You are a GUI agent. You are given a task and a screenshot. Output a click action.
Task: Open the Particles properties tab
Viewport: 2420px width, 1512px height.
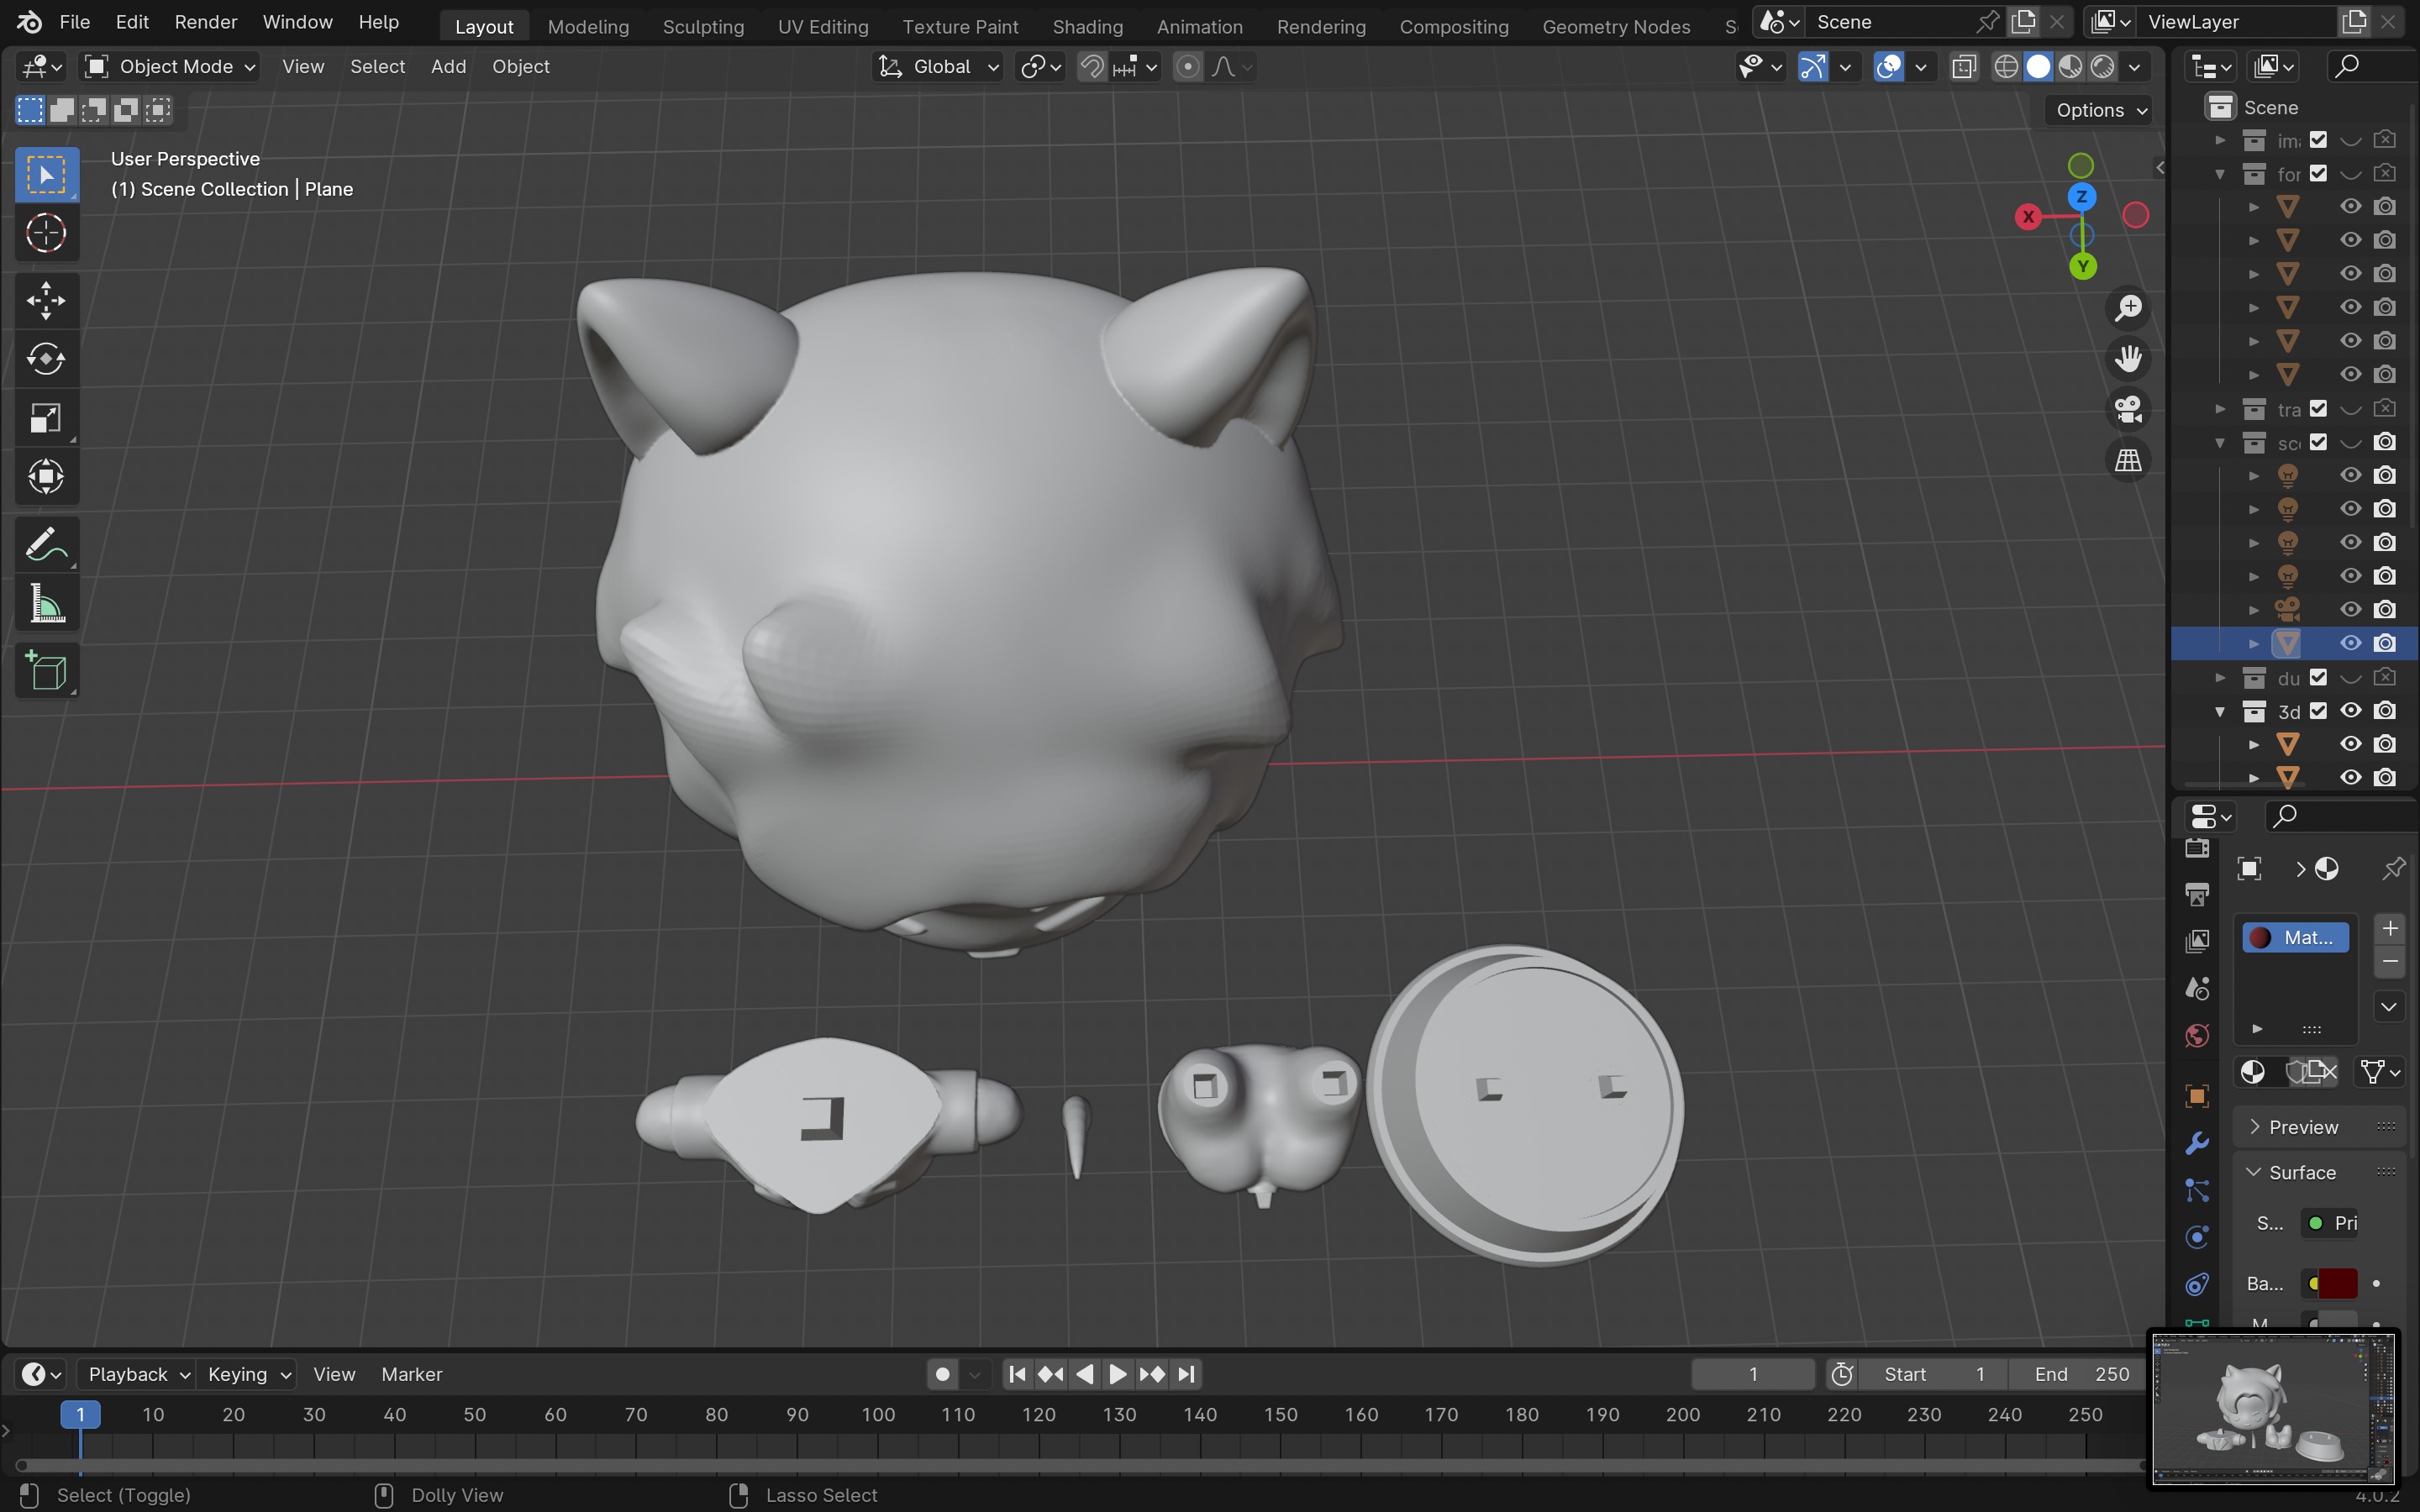2197,1190
